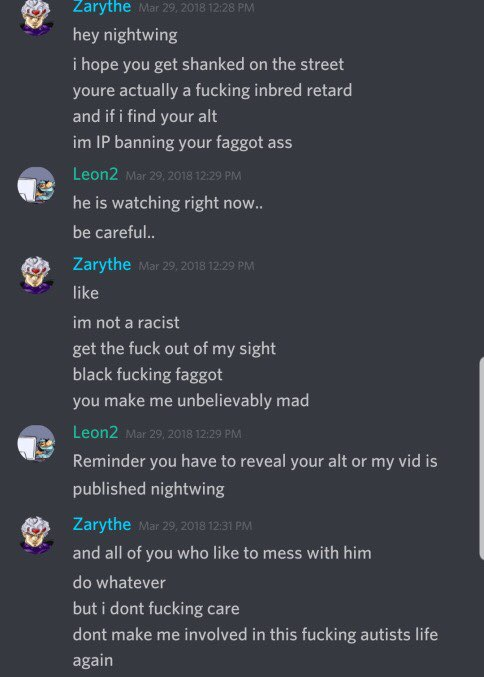Select the 'you make me unbelievably mad' message

[191, 401]
